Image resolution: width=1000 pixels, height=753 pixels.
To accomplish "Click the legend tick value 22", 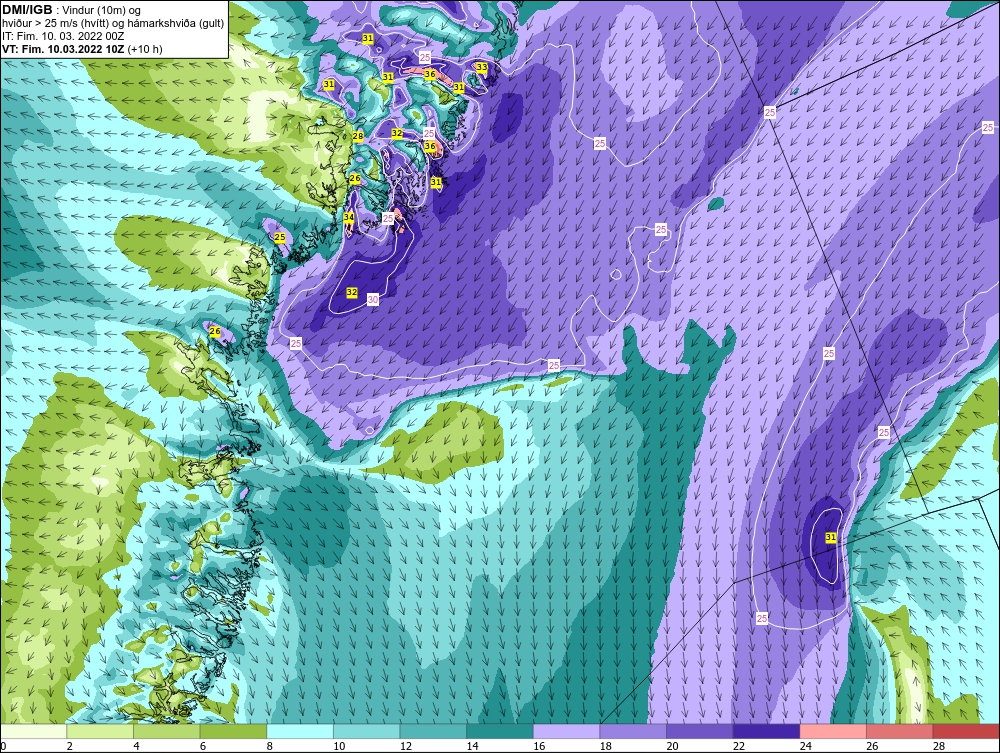I will click(x=739, y=746).
